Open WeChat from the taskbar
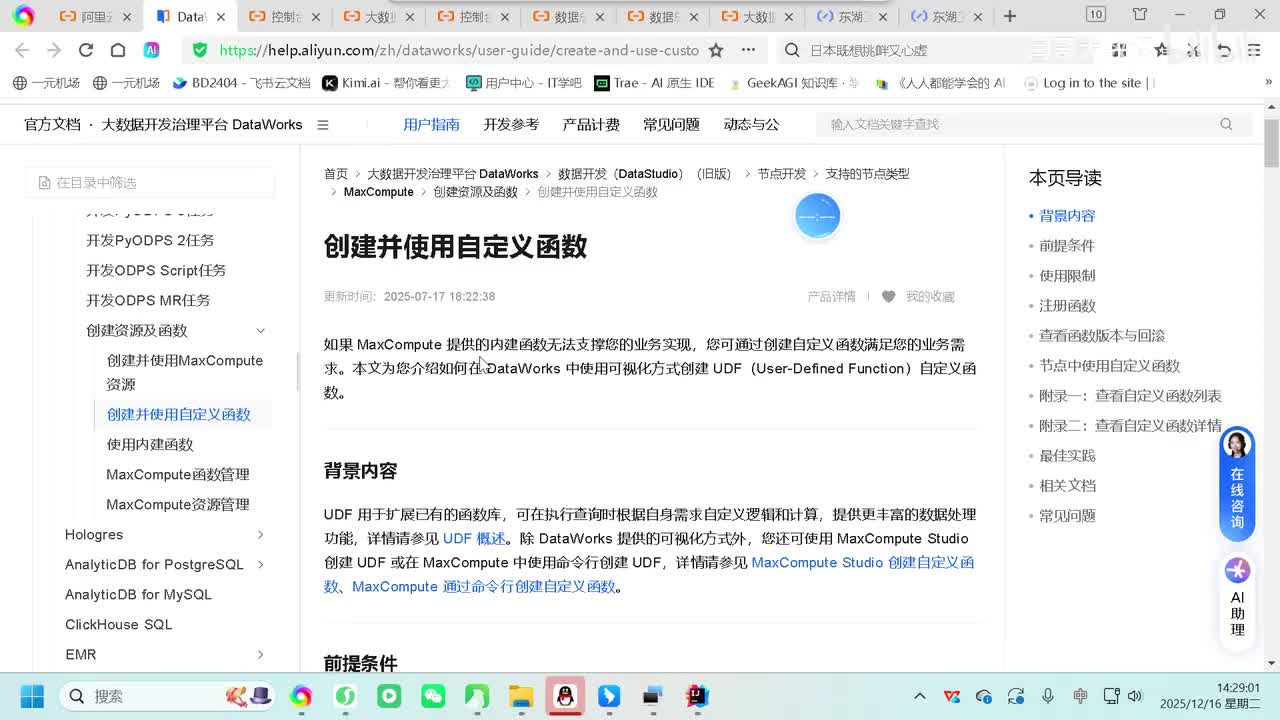This screenshot has height=720, width=1280. [x=433, y=696]
